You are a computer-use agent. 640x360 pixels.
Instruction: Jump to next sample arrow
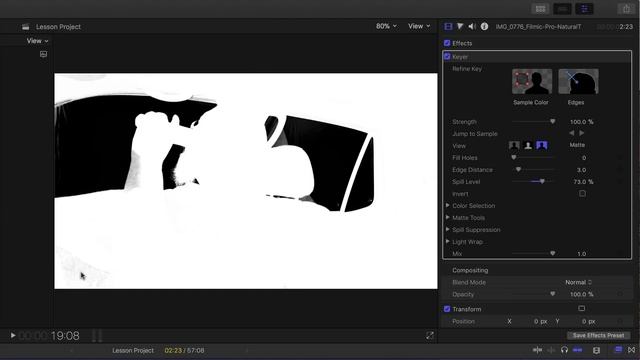pos(582,133)
